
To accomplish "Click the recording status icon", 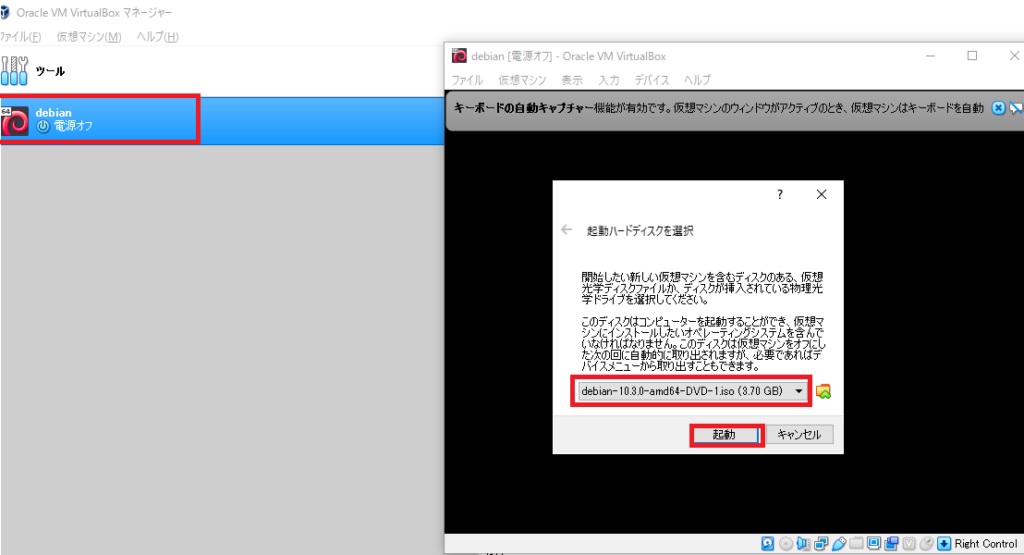I will pos(891,543).
